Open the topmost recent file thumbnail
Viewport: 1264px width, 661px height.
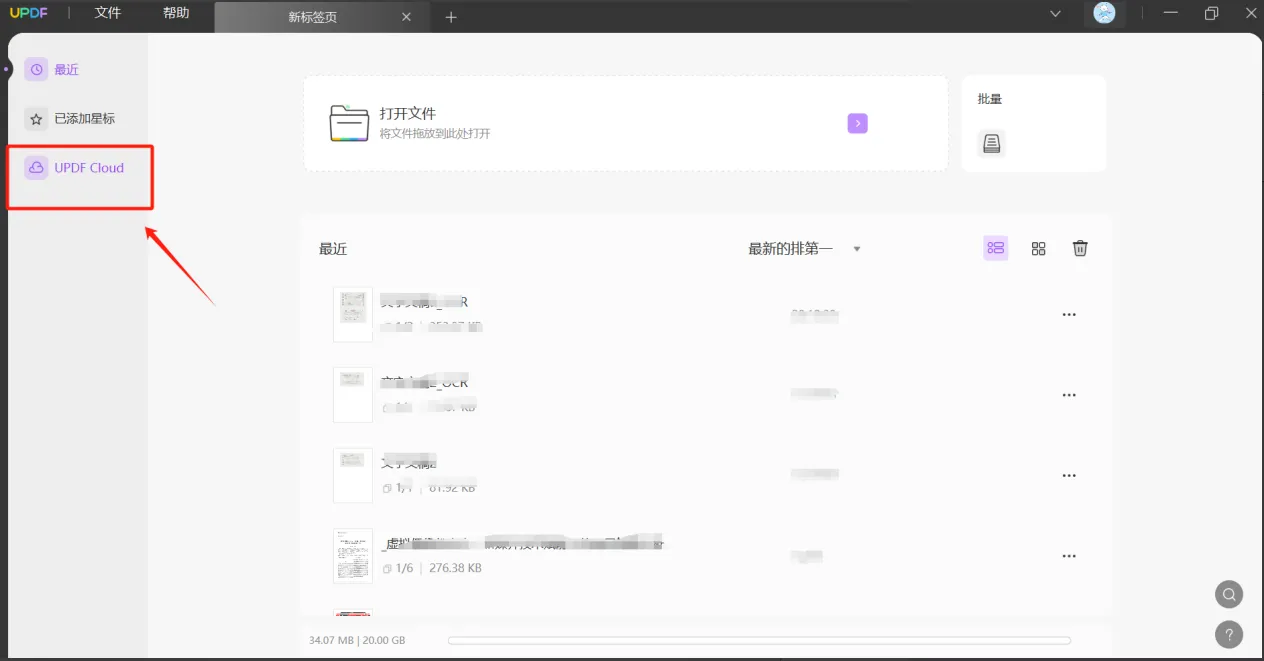coord(353,314)
